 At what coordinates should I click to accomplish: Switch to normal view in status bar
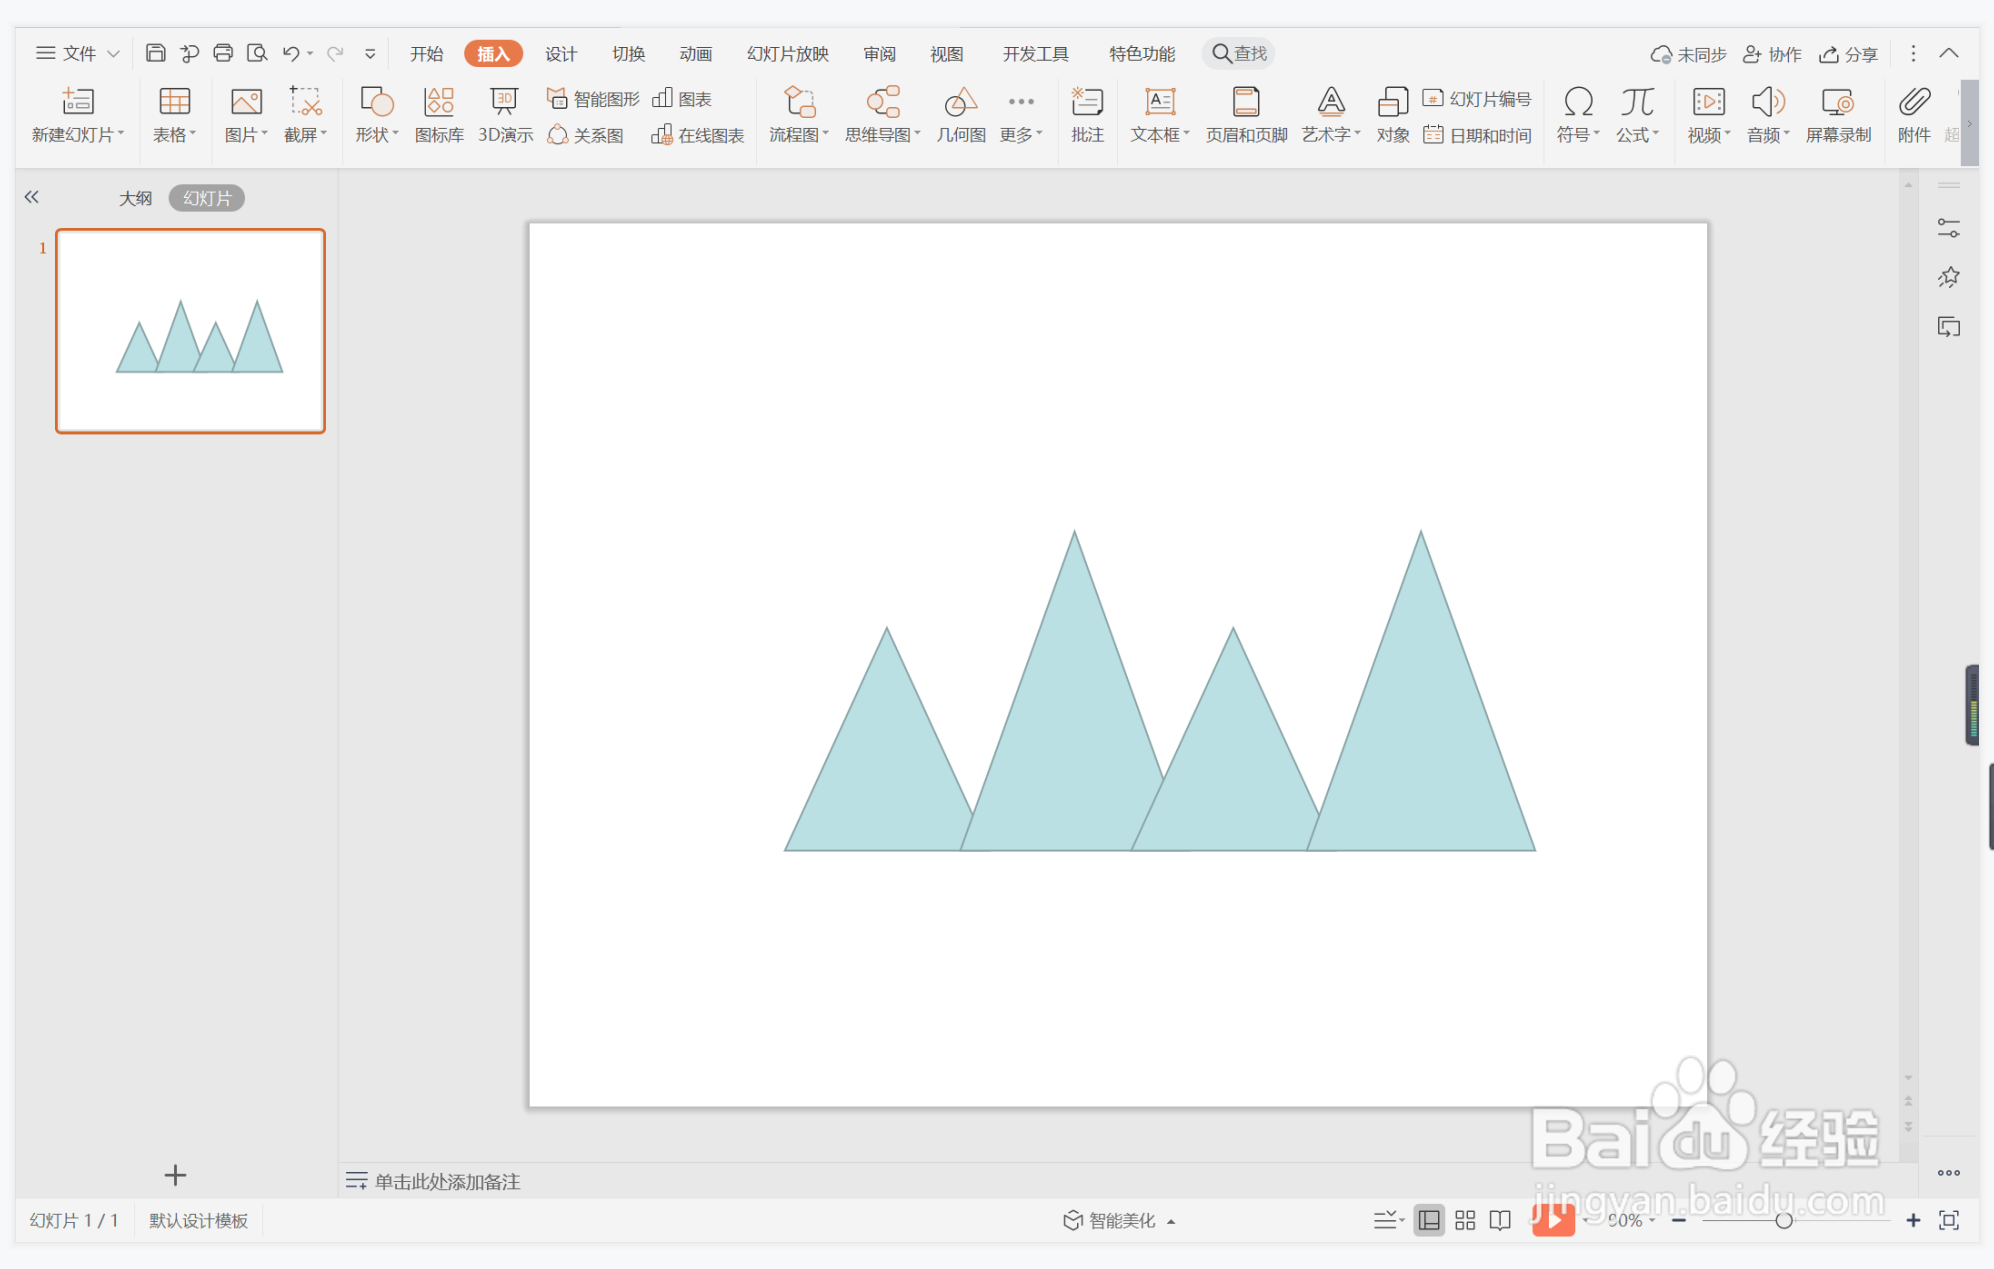[x=1429, y=1220]
